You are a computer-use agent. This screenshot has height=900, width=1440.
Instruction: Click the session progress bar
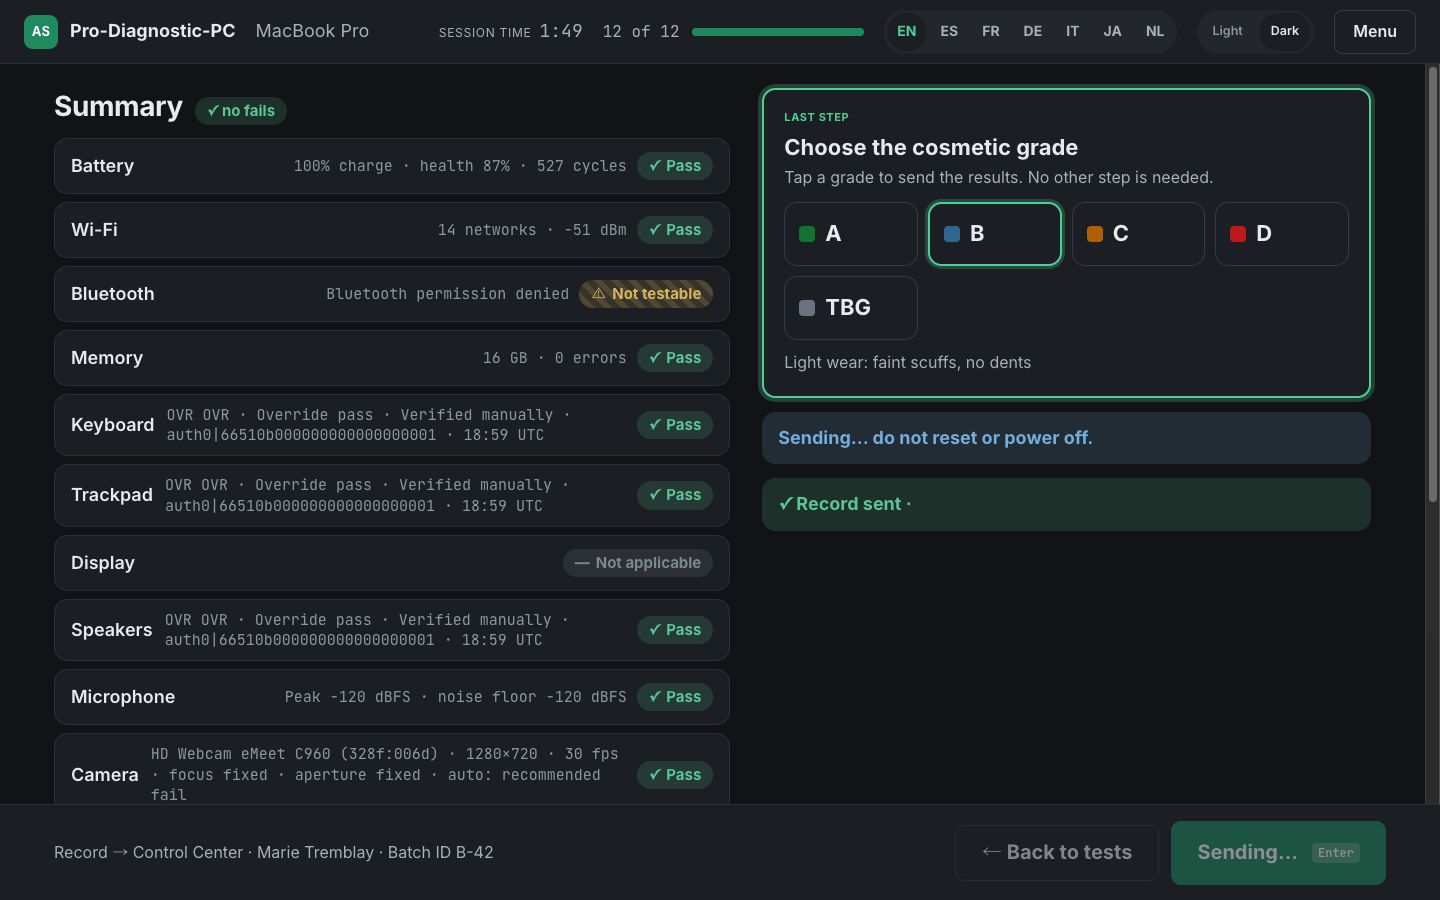tap(778, 32)
